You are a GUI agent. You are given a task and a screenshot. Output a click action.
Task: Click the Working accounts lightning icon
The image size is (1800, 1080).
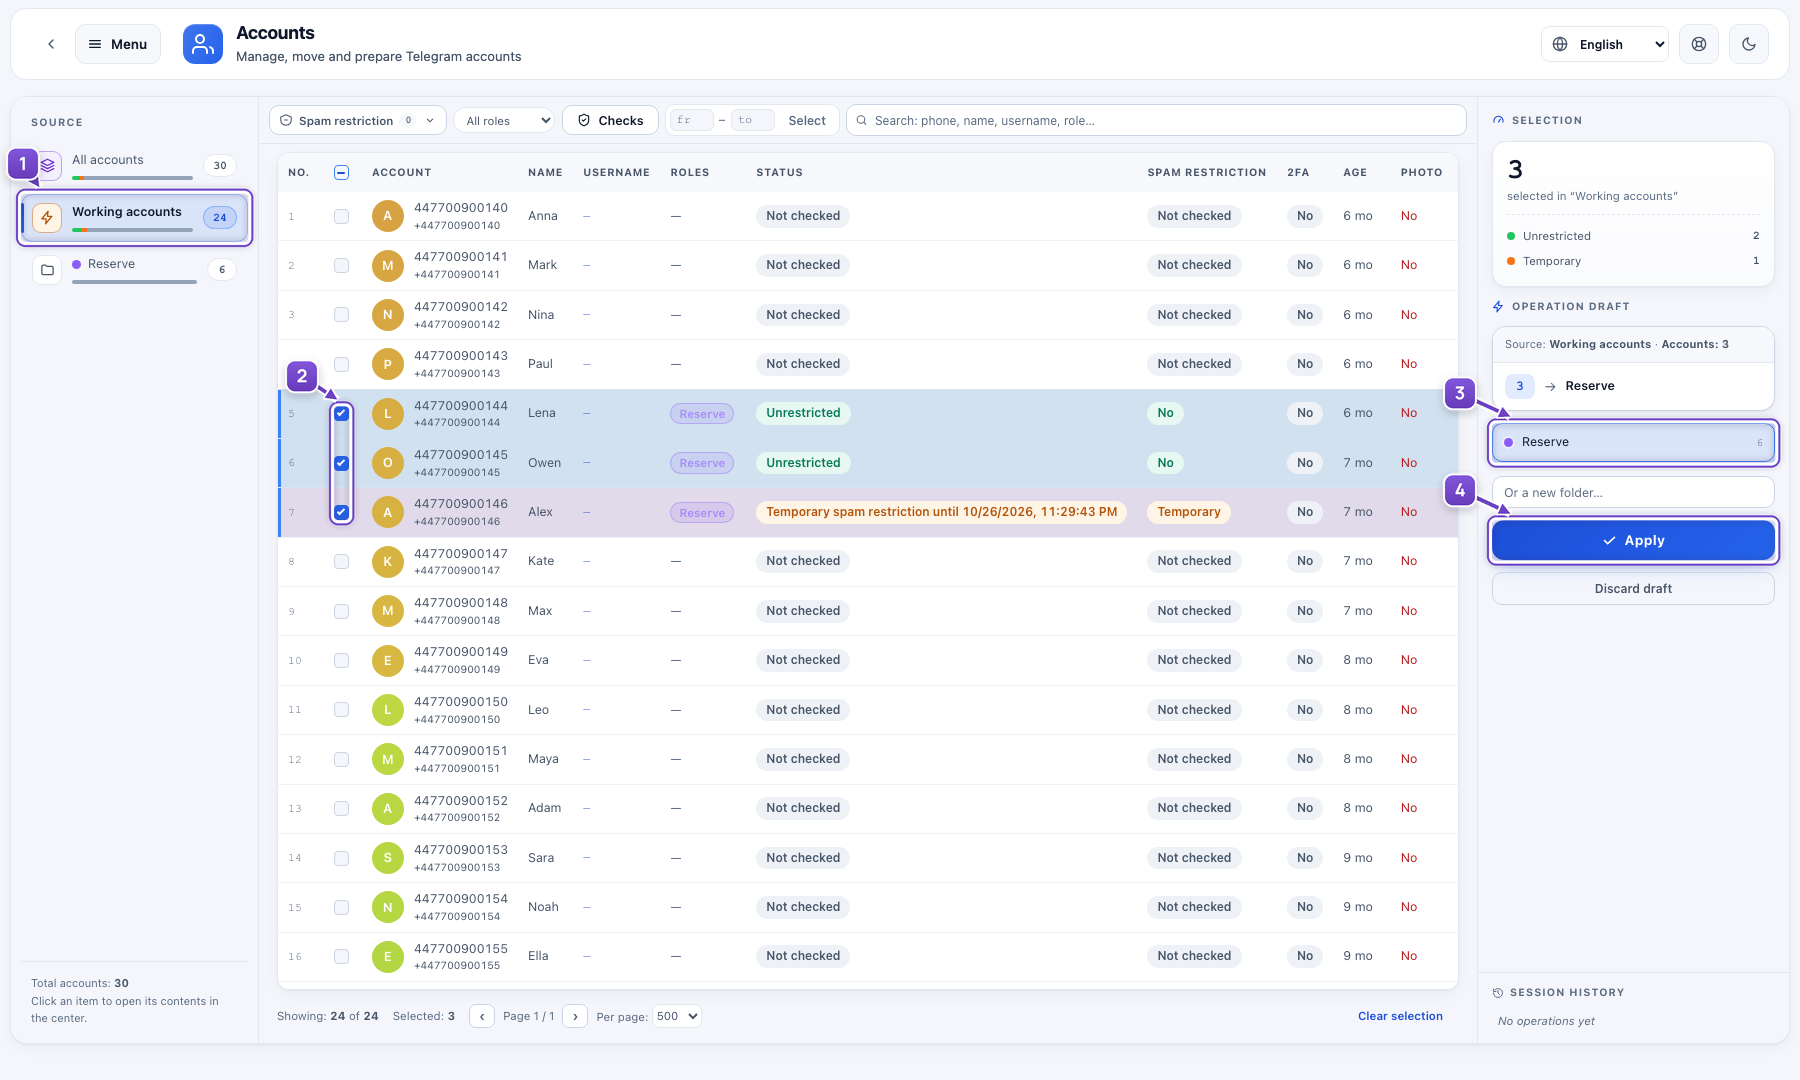coord(47,217)
